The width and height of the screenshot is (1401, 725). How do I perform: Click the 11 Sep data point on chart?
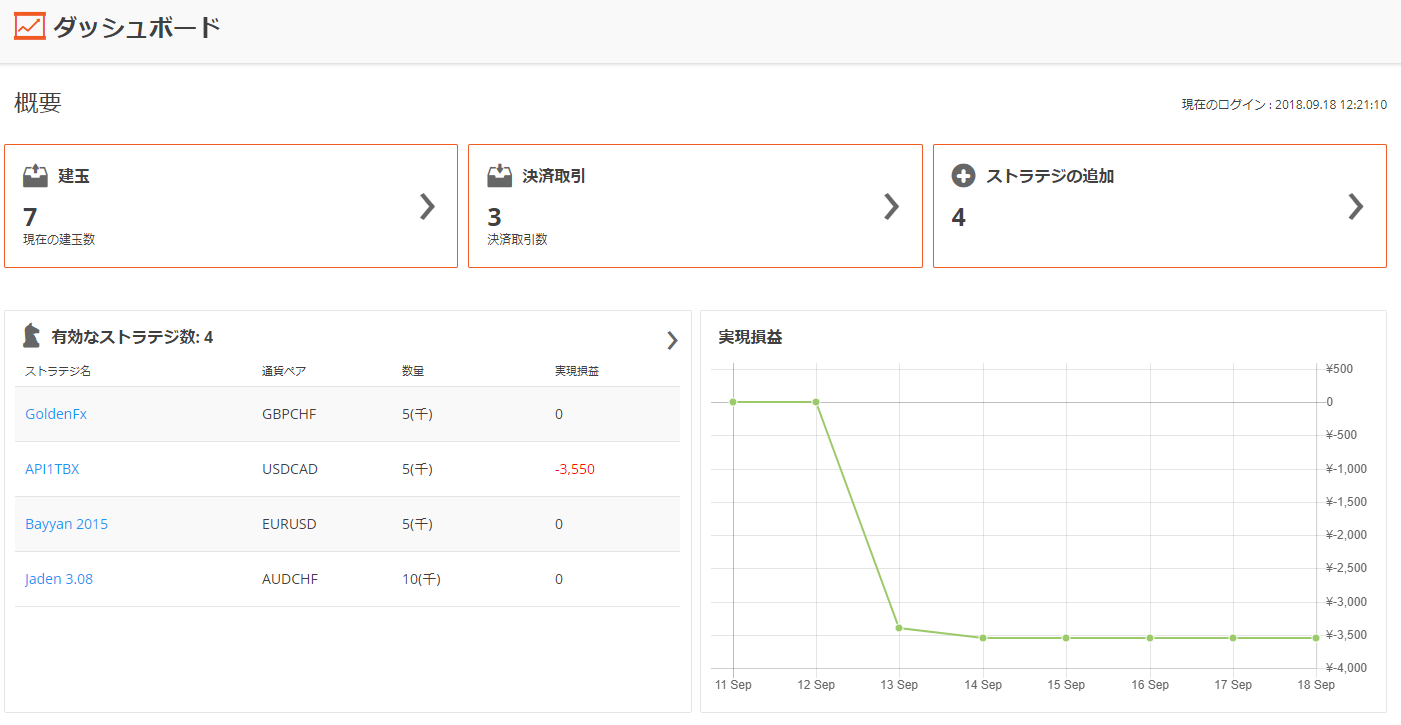coord(733,402)
